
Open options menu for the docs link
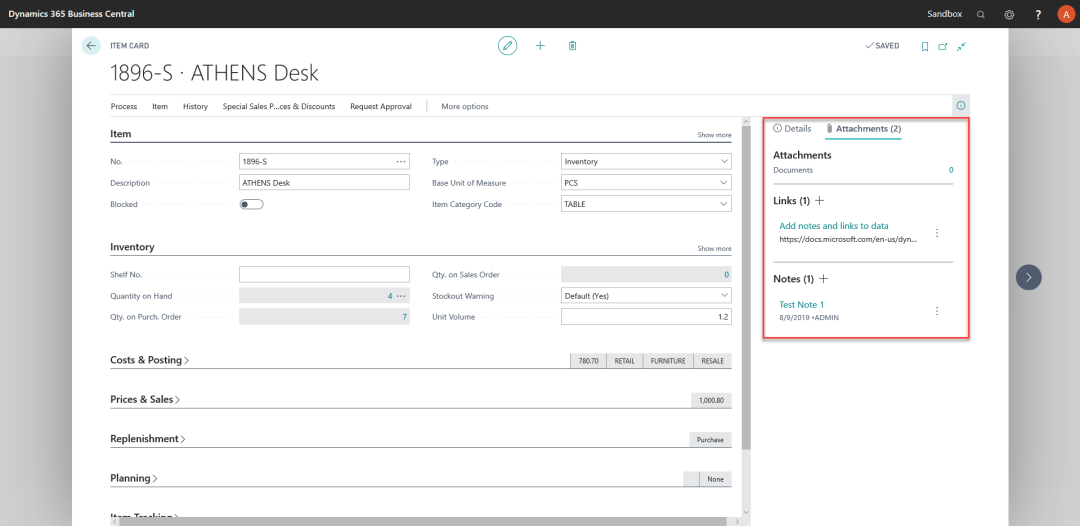click(x=937, y=233)
